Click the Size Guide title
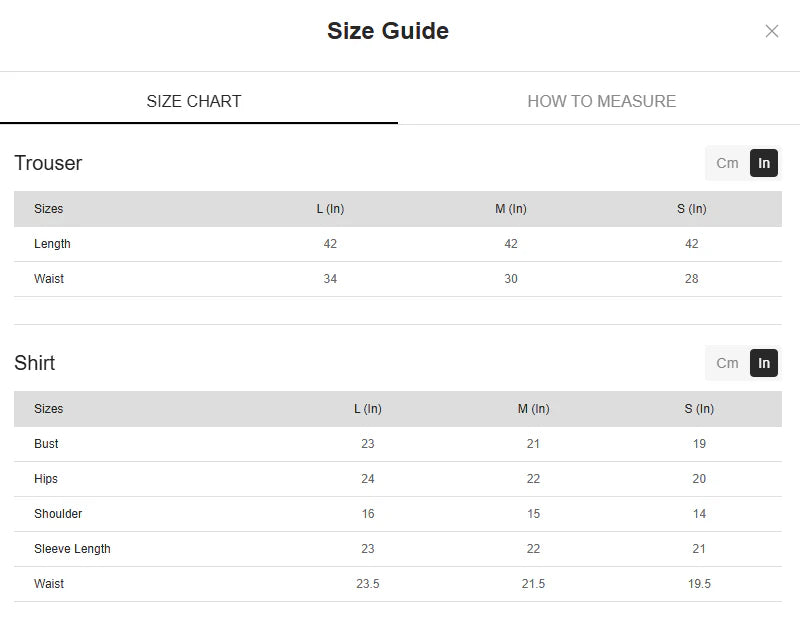The width and height of the screenshot is (800, 626). click(x=388, y=31)
